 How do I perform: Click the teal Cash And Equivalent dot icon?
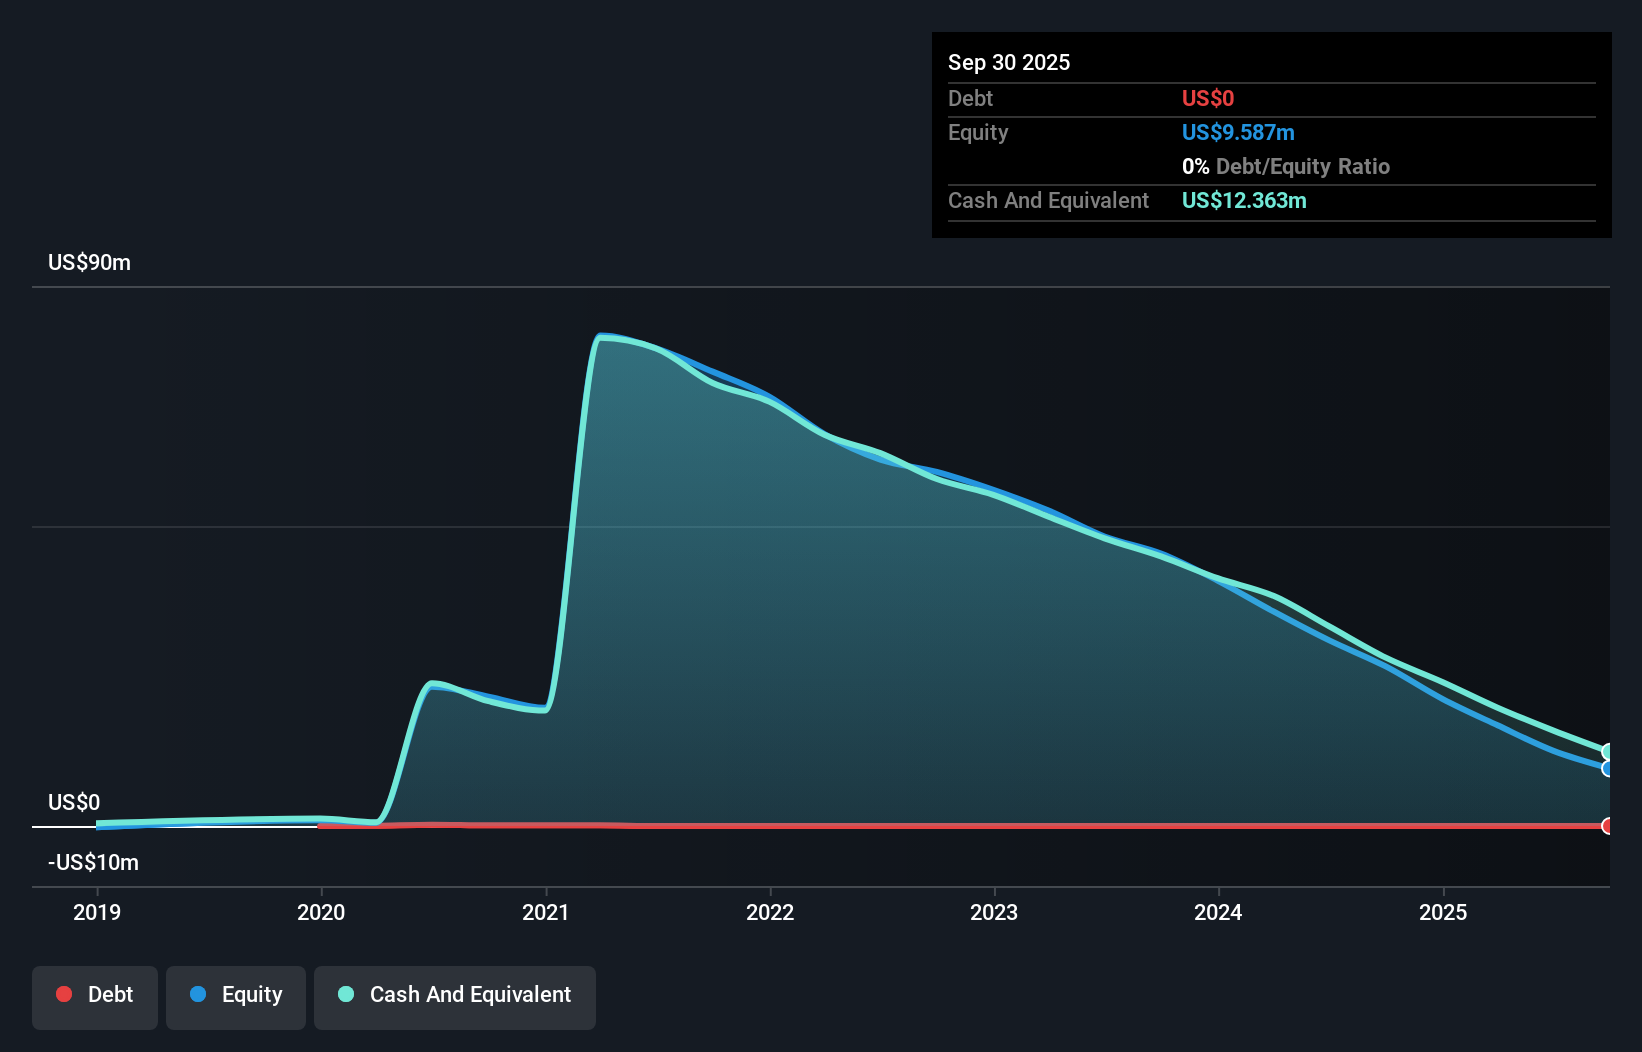point(345,994)
